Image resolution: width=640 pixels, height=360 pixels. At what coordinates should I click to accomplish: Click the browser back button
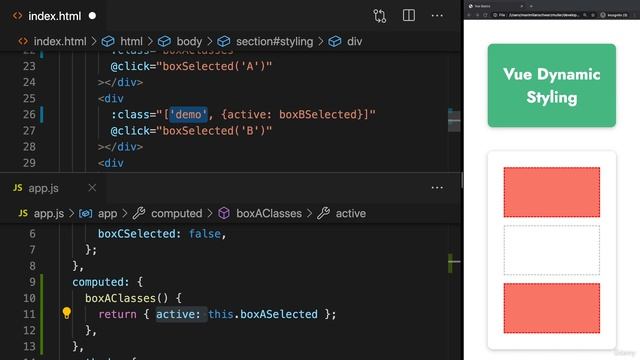click(x=469, y=15)
